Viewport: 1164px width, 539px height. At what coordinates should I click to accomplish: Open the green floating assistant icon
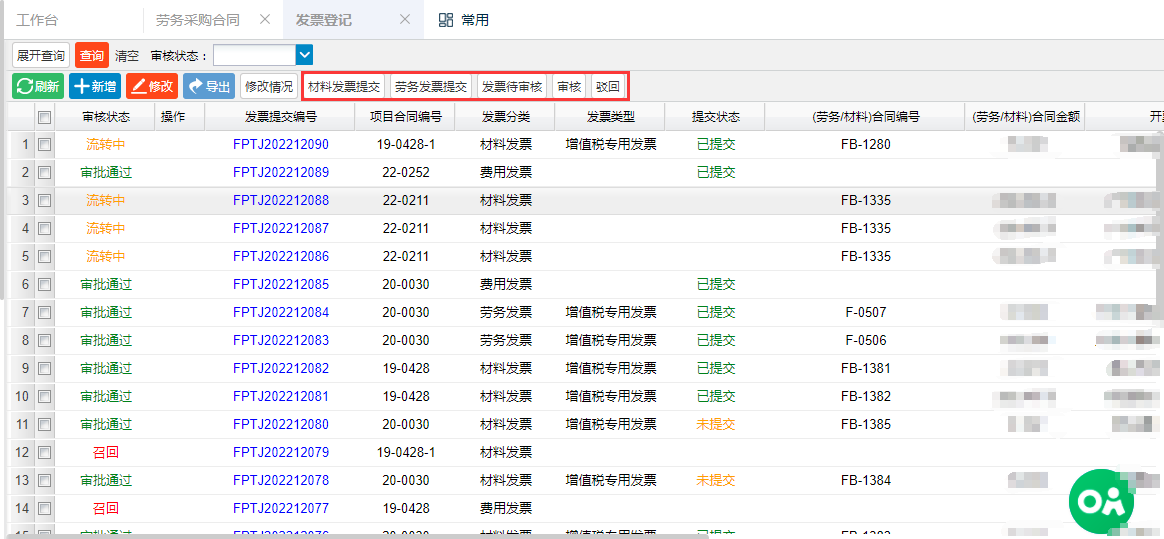coord(1102,498)
